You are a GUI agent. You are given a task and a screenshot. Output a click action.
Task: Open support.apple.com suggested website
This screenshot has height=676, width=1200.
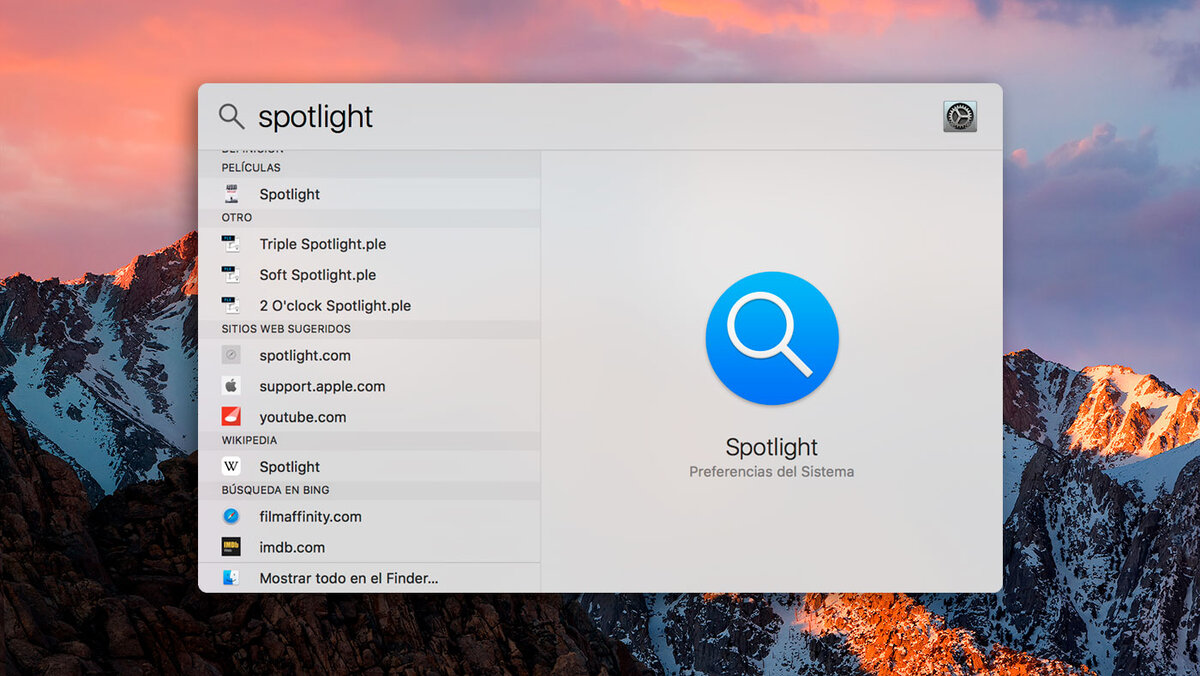point(369,386)
